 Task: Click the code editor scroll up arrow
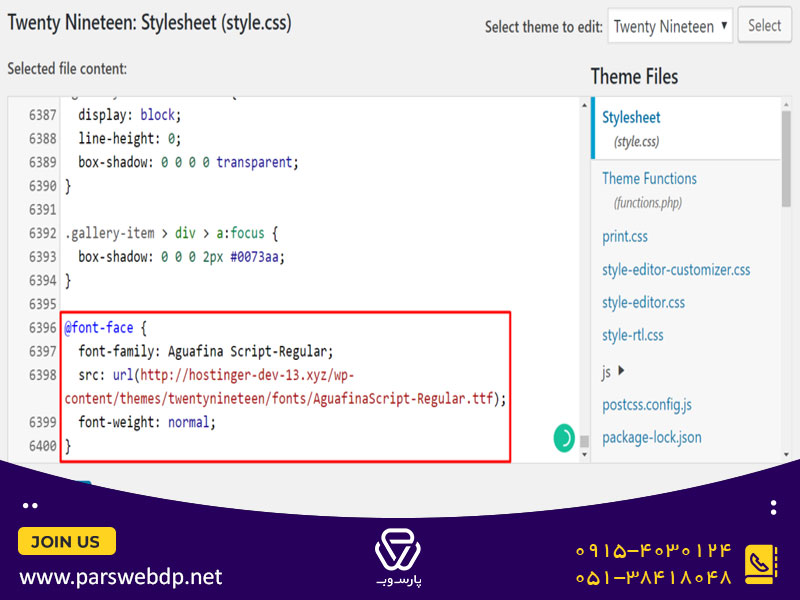coord(584,105)
